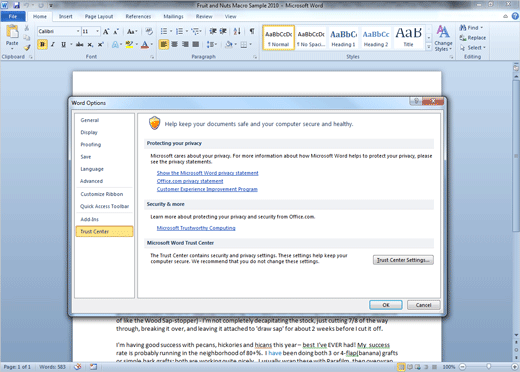Viewport: 520px width, 372px height.
Task: Apply the Heading 2 style
Action: [376, 38]
